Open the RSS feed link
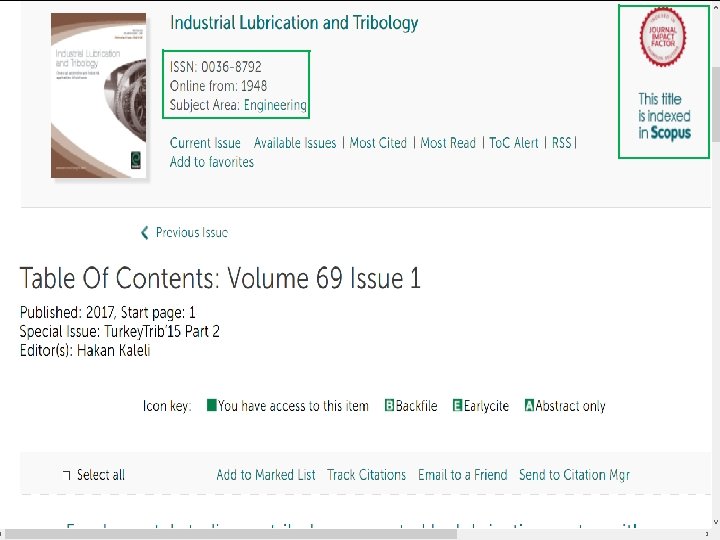This screenshot has width=720, height=540. [x=561, y=143]
